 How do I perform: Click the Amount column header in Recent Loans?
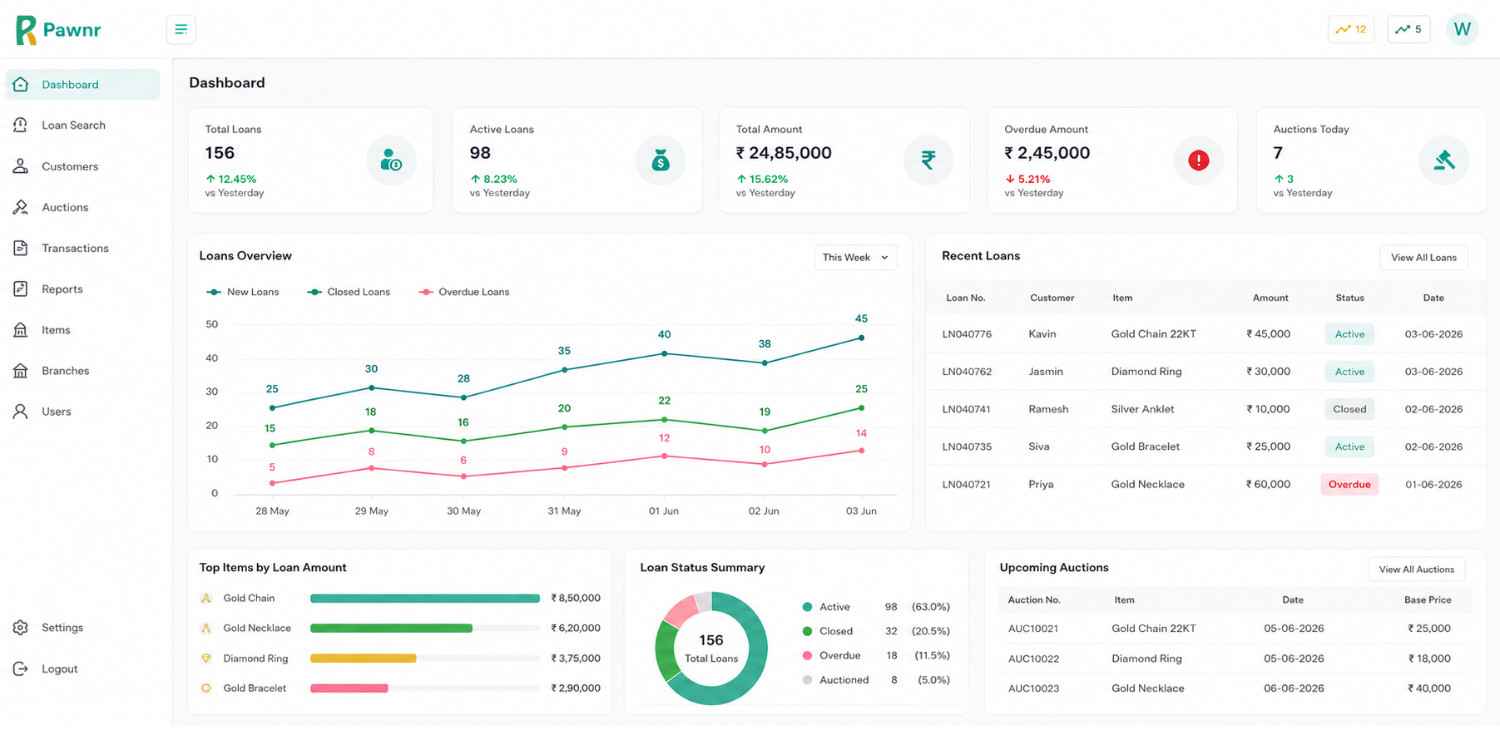click(1270, 298)
